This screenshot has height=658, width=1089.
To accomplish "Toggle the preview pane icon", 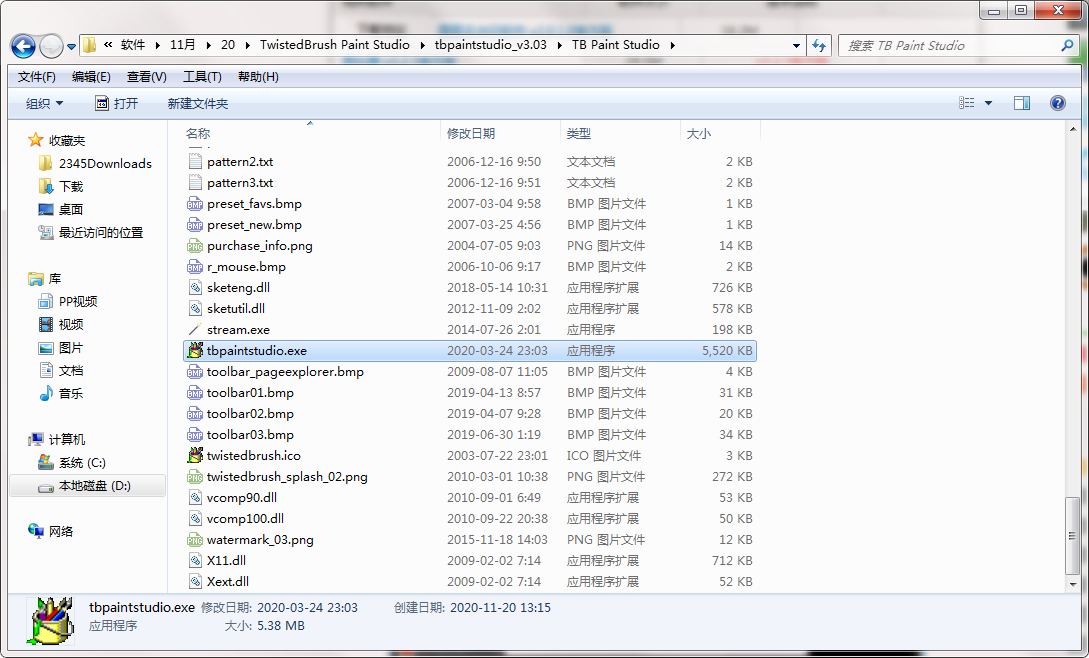I will (1022, 103).
